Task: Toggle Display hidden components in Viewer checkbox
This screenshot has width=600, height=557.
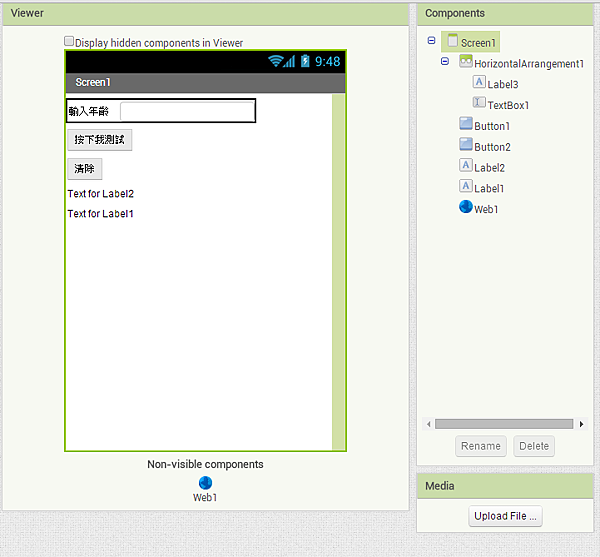Action: tap(69, 41)
